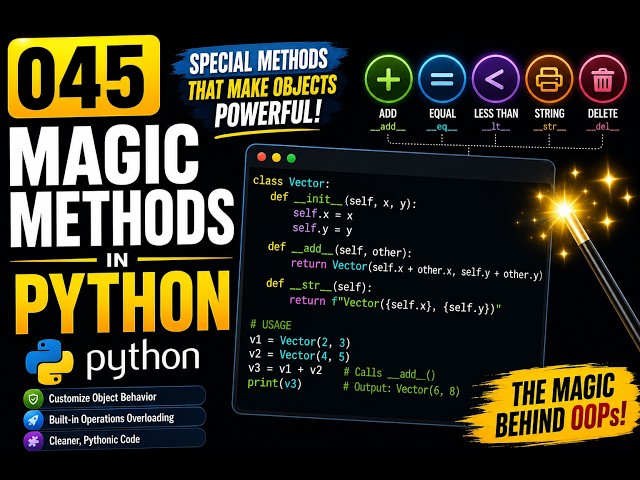Click the __str__ label below STRING
The width and height of the screenshot is (640, 480).
pyautogui.click(x=549, y=127)
